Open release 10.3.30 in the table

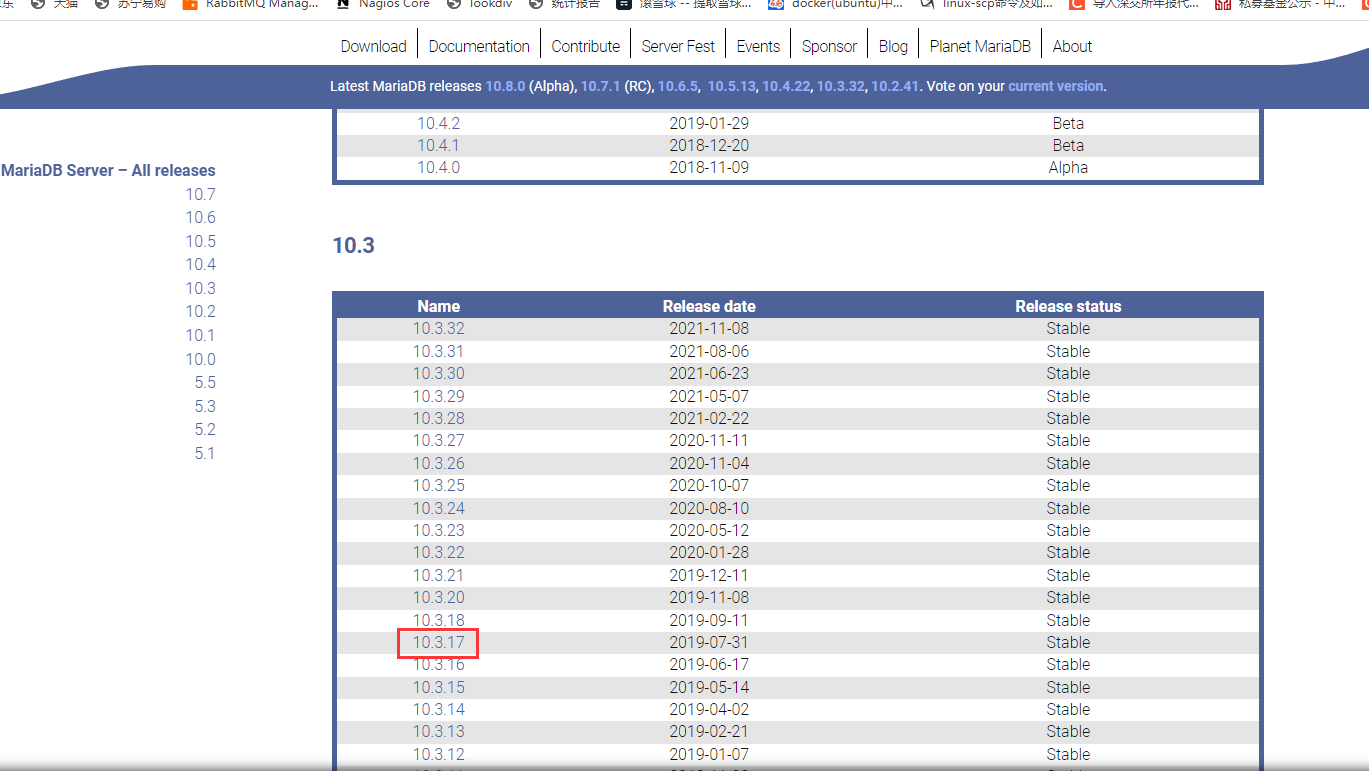pyautogui.click(x=439, y=373)
